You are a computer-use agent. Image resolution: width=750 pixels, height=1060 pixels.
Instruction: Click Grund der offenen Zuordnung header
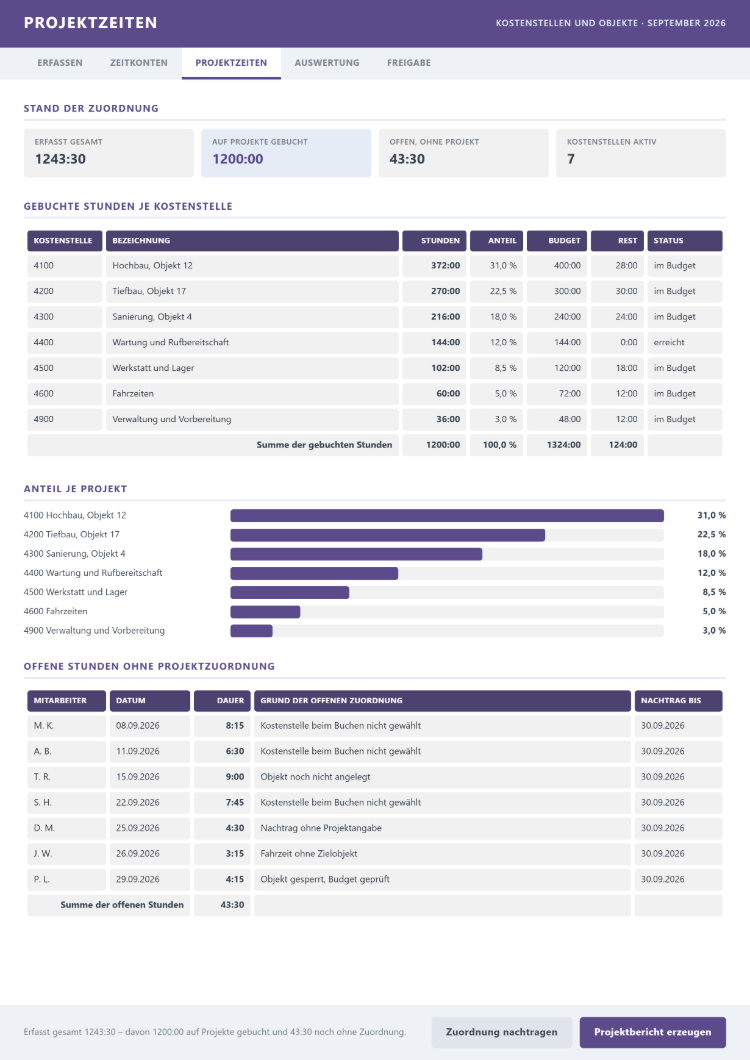pyautogui.click(x=442, y=701)
